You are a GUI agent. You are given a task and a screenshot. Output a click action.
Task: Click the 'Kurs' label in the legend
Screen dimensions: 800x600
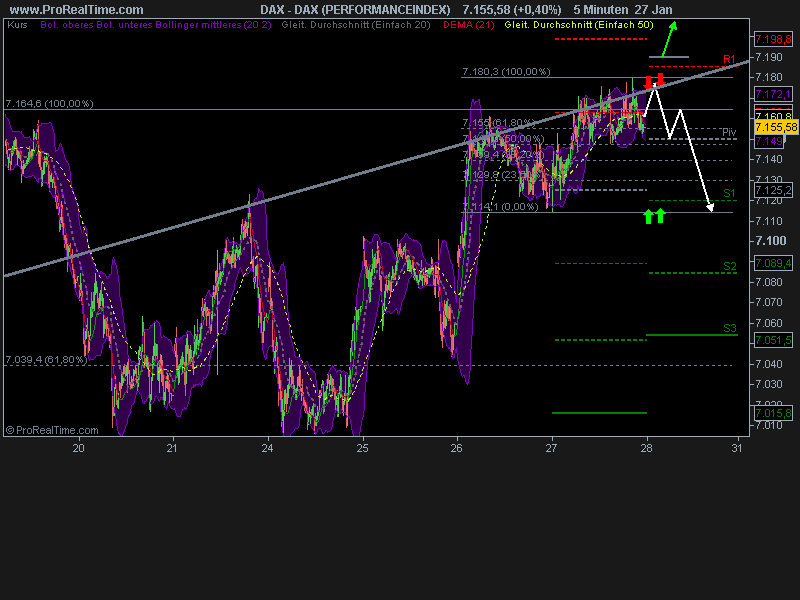(x=16, y=29)
